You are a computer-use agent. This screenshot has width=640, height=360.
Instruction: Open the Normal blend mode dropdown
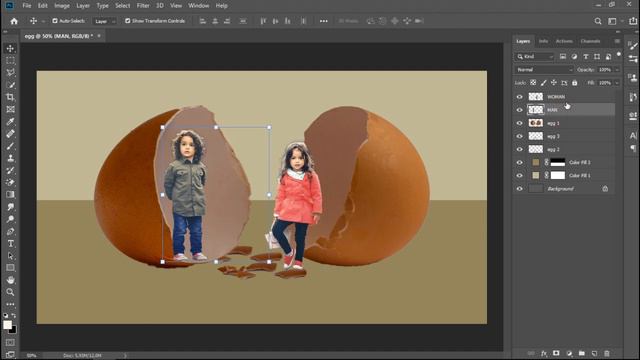coord(544,70)
